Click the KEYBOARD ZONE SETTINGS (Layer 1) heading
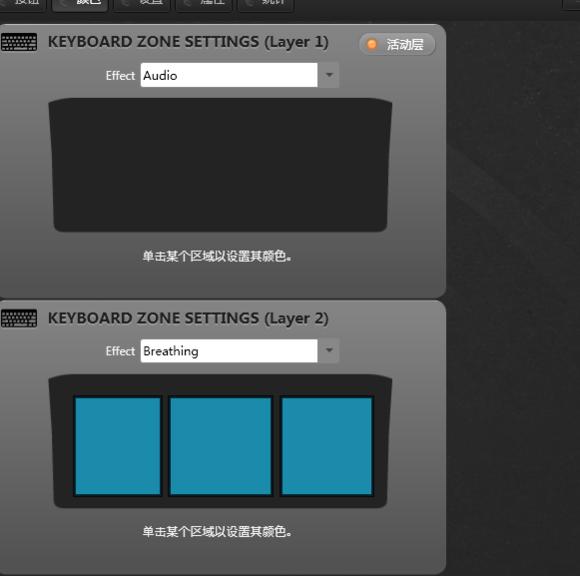This screenshot has width=580, height=576. pyautogui.click(x=188, y=42)
